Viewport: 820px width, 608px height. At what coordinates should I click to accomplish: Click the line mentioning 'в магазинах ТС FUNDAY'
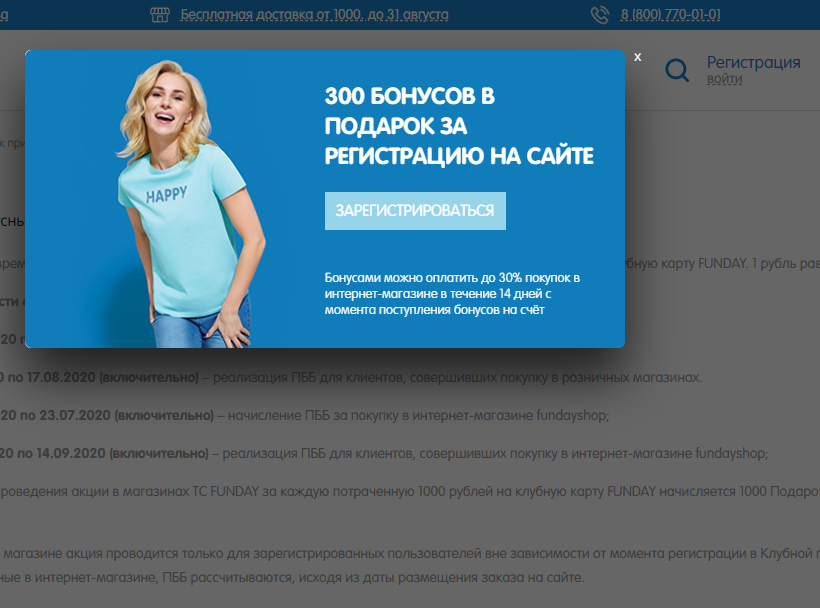410,491
